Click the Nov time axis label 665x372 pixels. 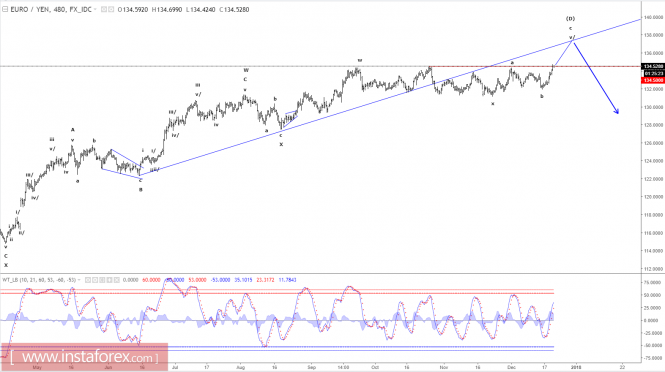click(444, 367)
